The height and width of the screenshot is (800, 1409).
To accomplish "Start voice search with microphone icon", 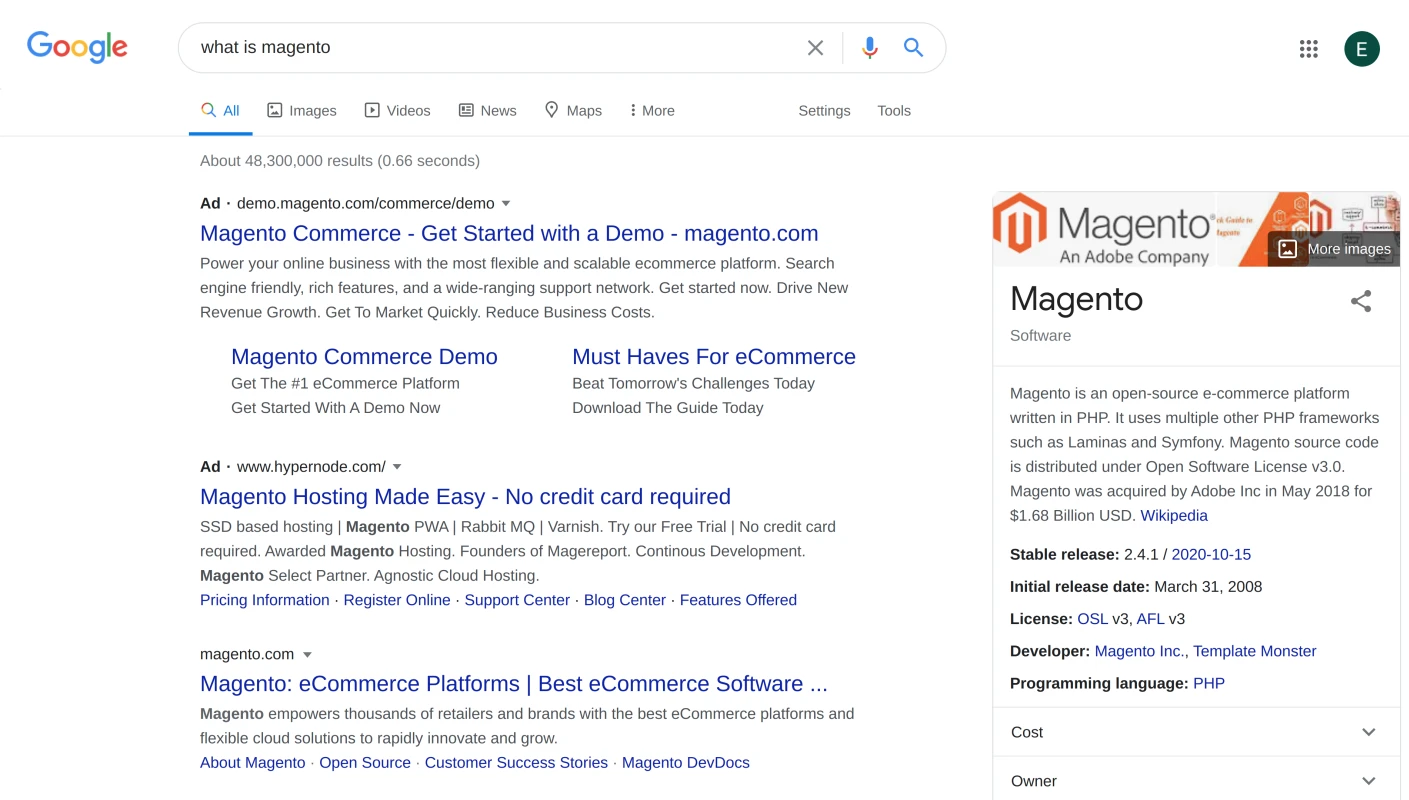I will coord(870,48).
